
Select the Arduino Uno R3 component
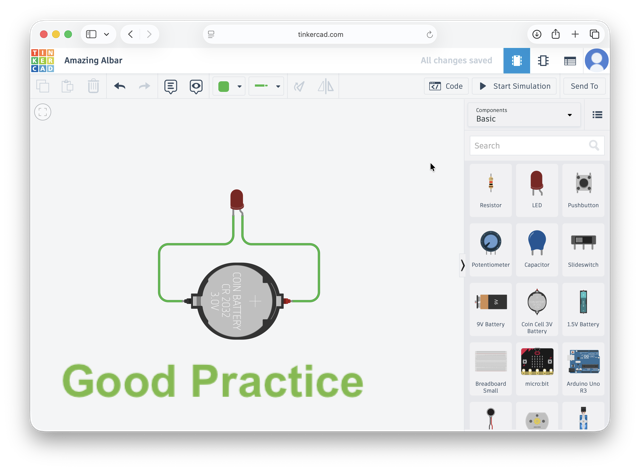pyautogui.click(x=583, y=369)
